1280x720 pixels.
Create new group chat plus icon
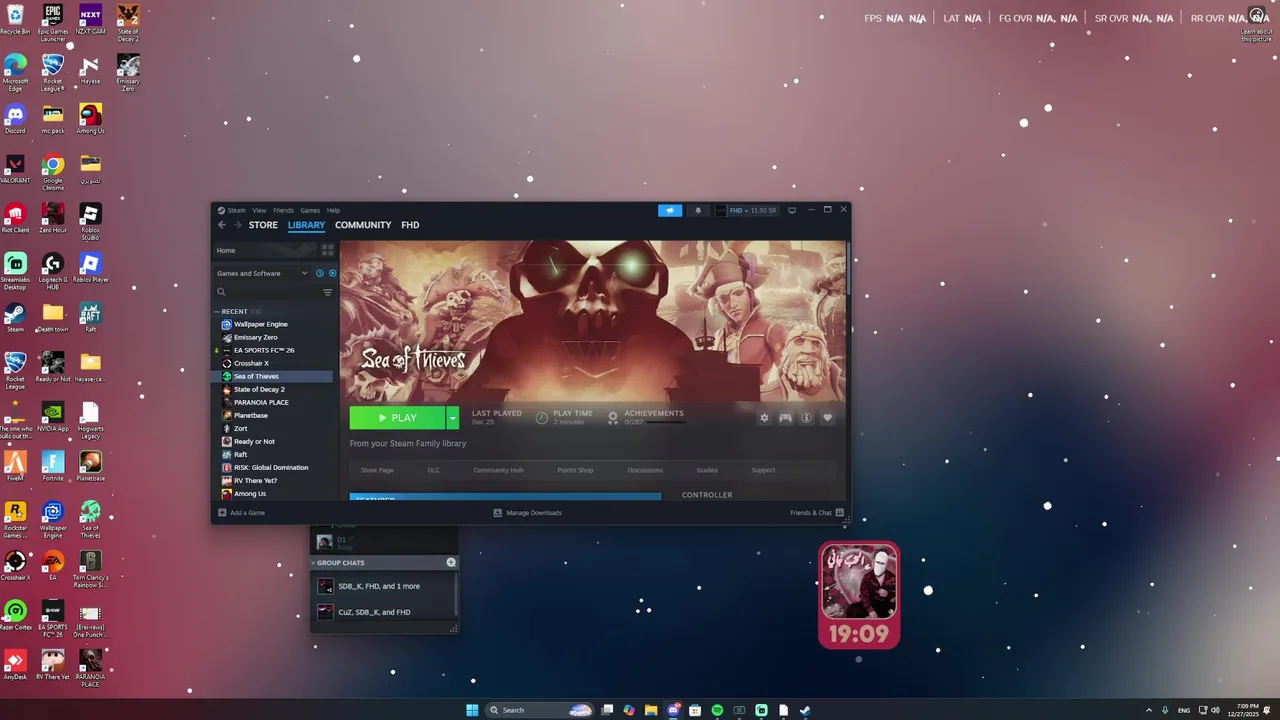pos(451,563)
